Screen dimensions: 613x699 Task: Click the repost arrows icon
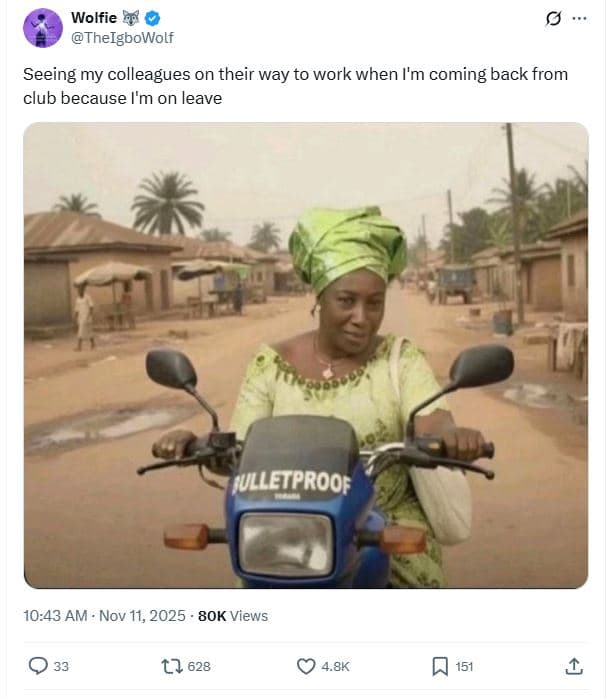point(169,666)
